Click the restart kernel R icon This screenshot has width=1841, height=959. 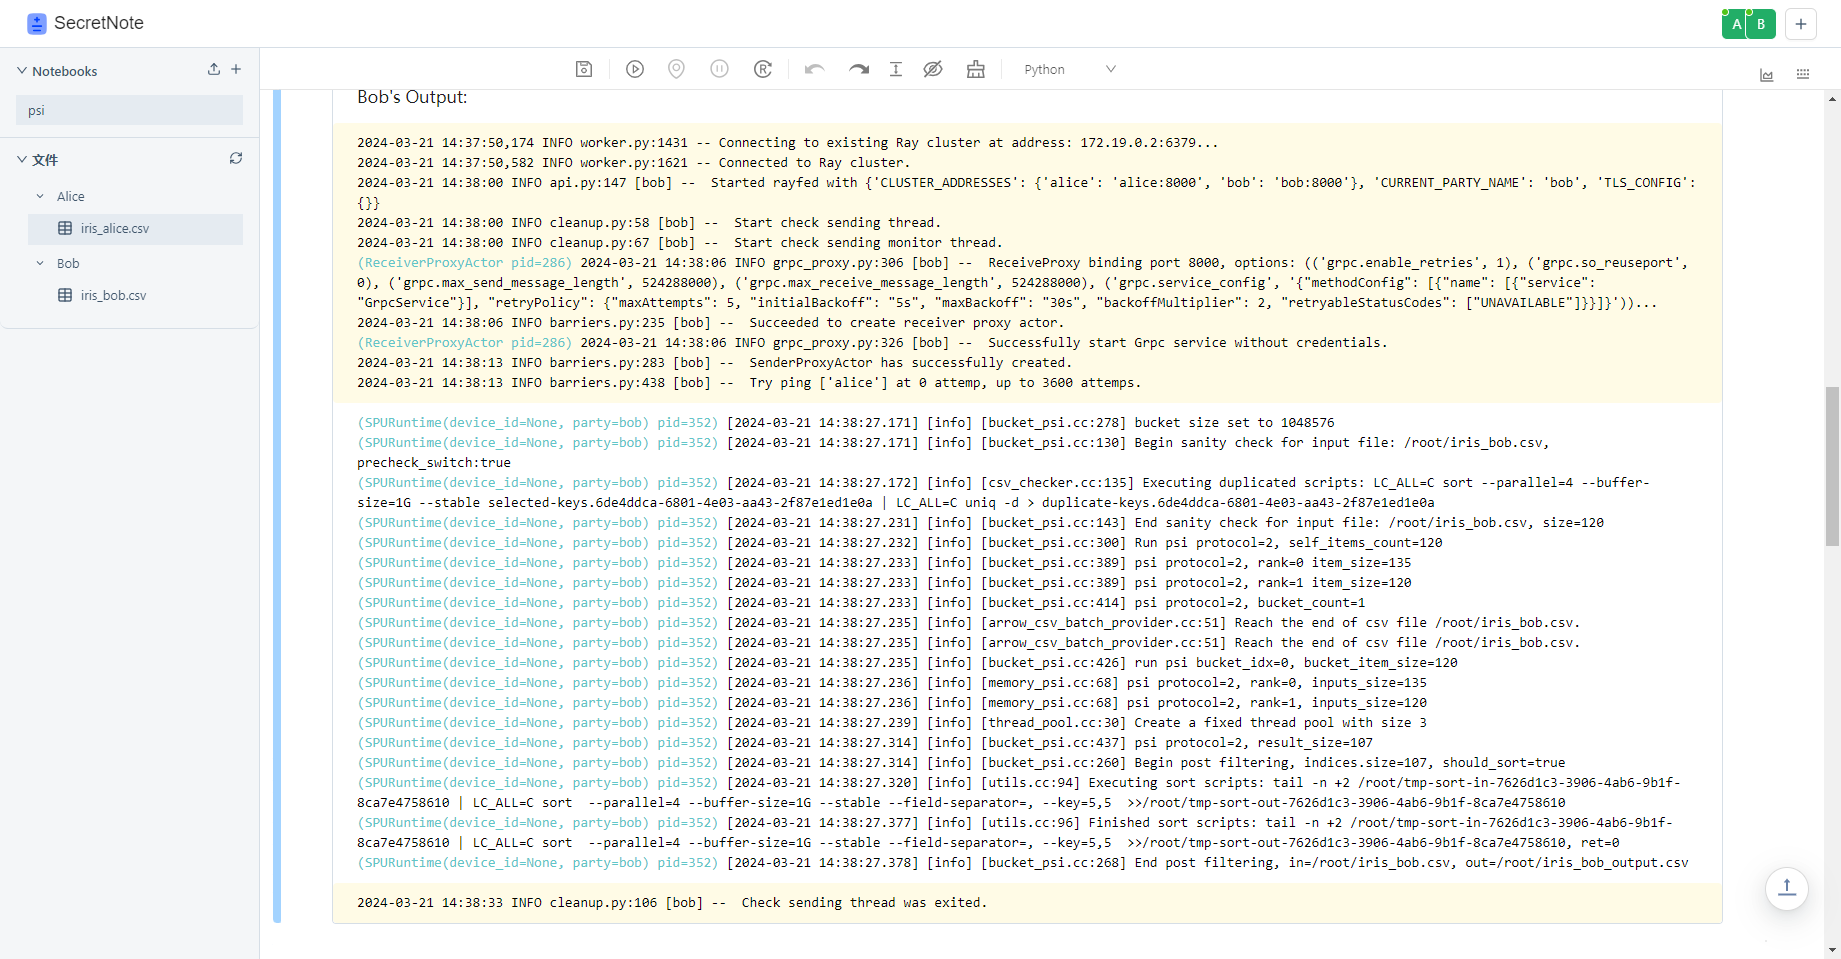[x=763, y=69]
